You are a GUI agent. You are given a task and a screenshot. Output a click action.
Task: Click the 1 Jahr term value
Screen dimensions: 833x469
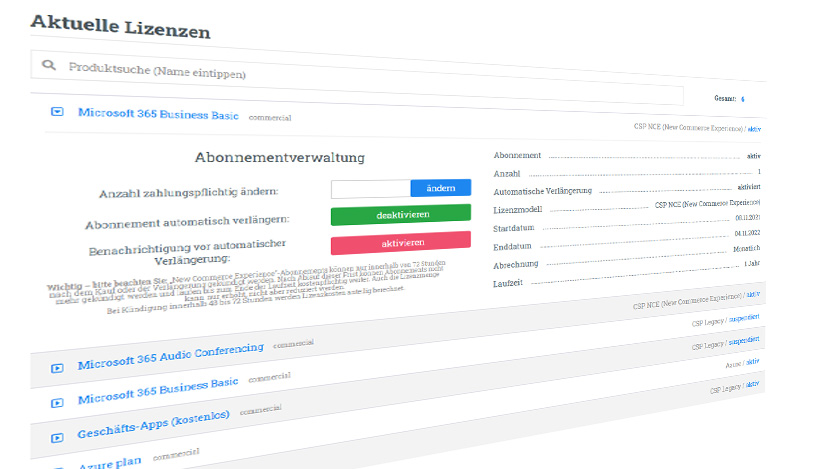752,263
